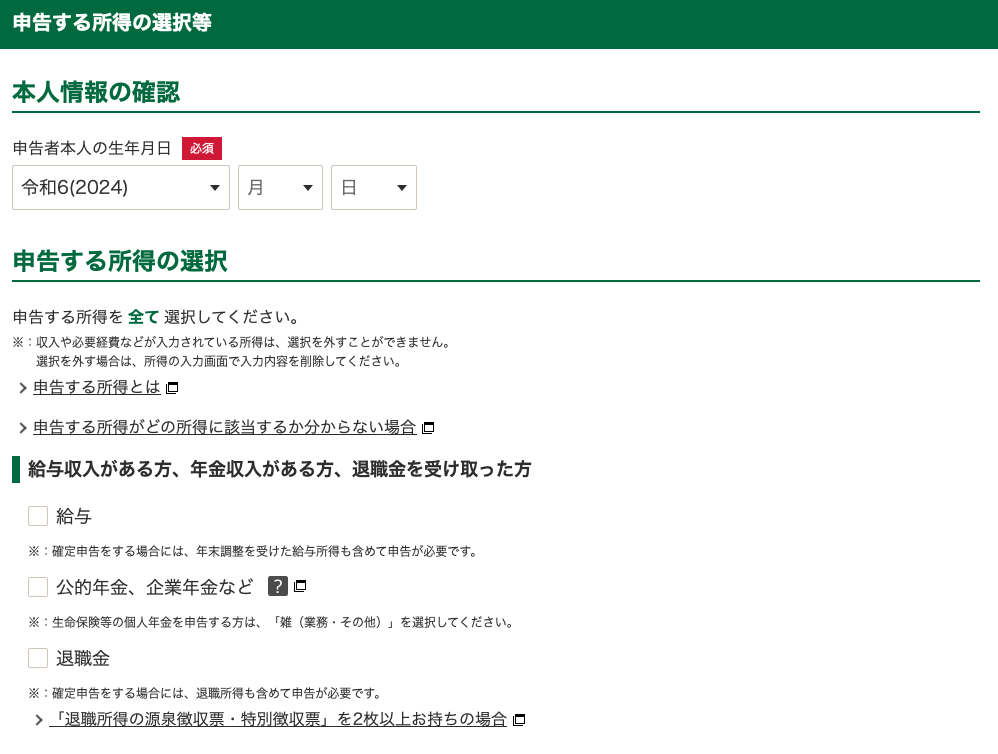Click the 申告する所得の選択等 page title
998x754 pixels.
[x=112, y=22]
